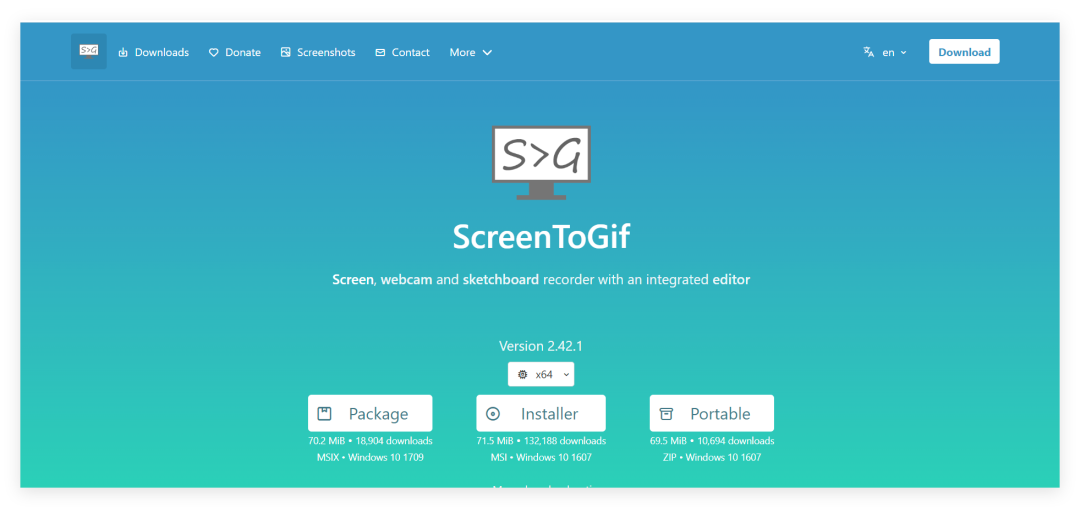Click the ZIP • Windows 10 1607 text

click(x=712, y=457)
